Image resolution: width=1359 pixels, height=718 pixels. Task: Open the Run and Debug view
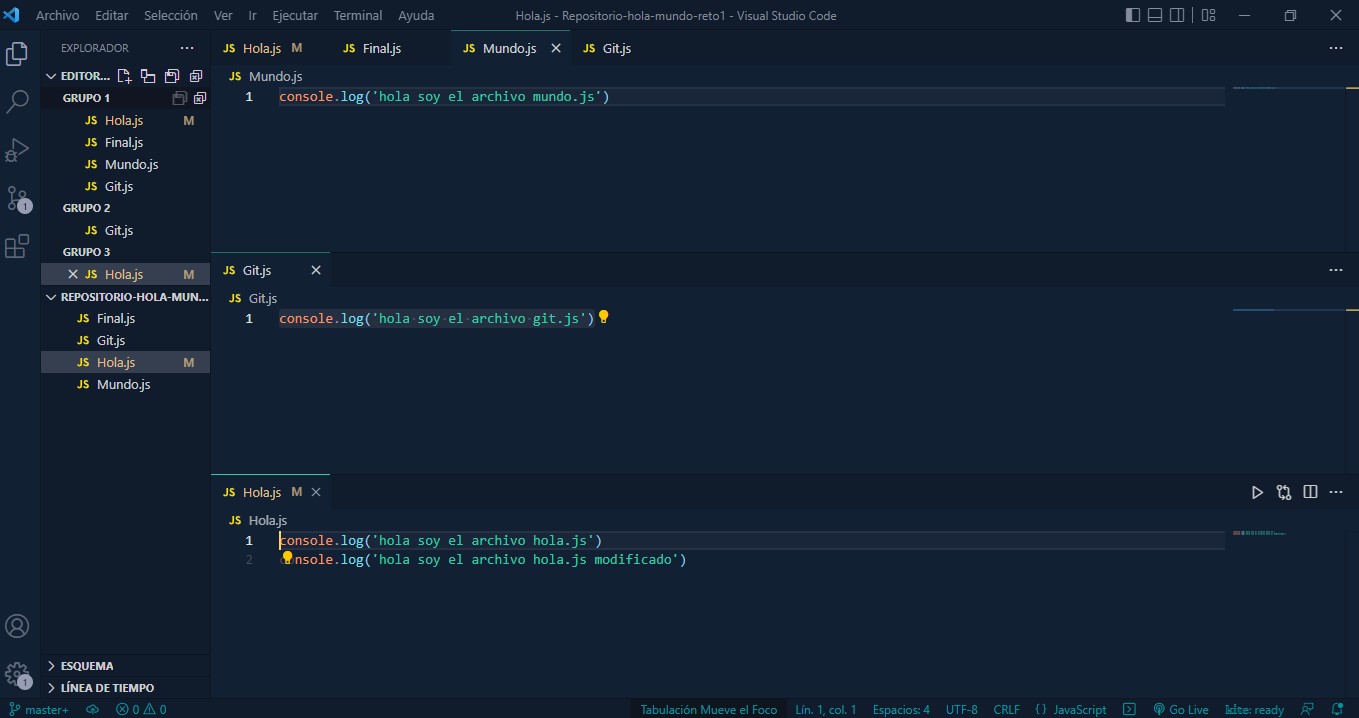(x=17, y=150)
